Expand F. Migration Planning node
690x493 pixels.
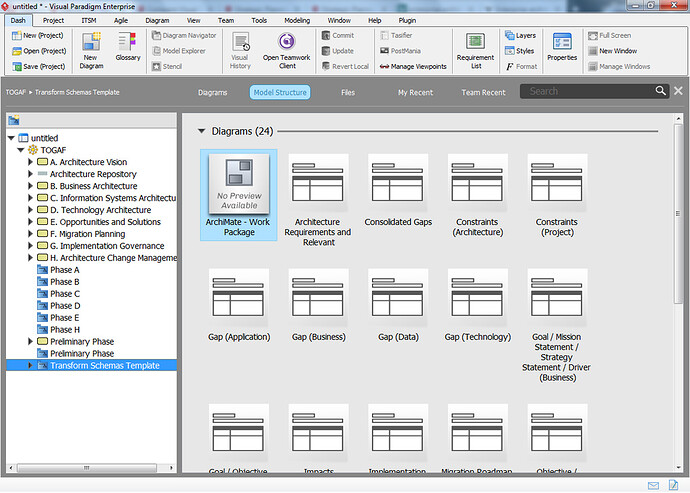tap(30, 234)
